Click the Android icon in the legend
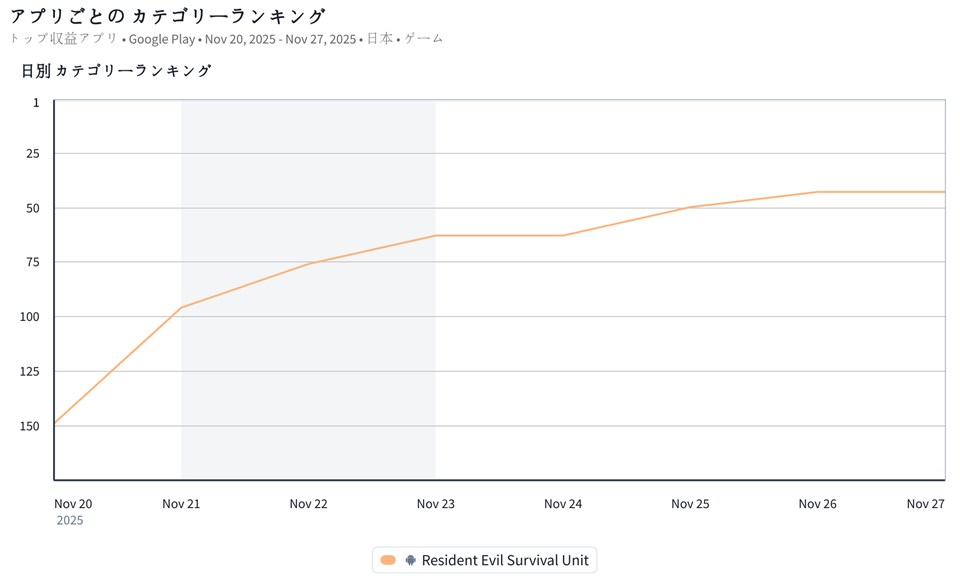This screenshot has height=576, width=960. [x=411, y=561]
